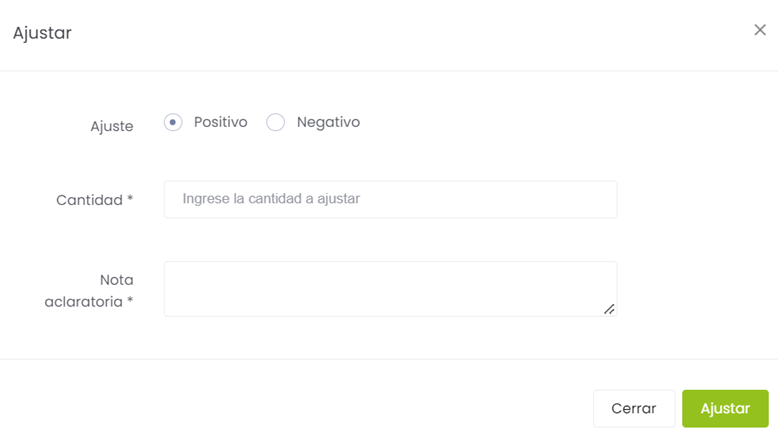Image resolution: width=778 pixels, height=441 pixels.
Task: Select the Positivo radio button
Action: (173, 122)
